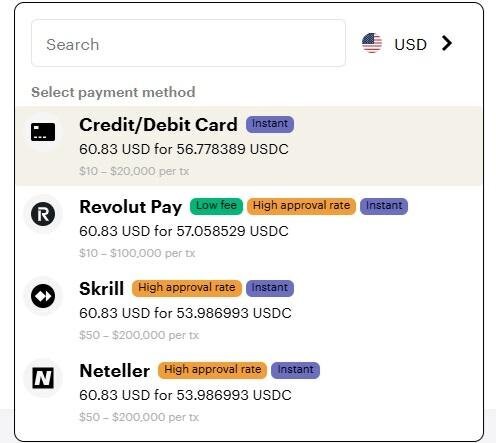The height and width of the screenshot is (443, 496).
Task: Click Revolut Pay's High approval rate badge
Action: (x=301, y=206)
